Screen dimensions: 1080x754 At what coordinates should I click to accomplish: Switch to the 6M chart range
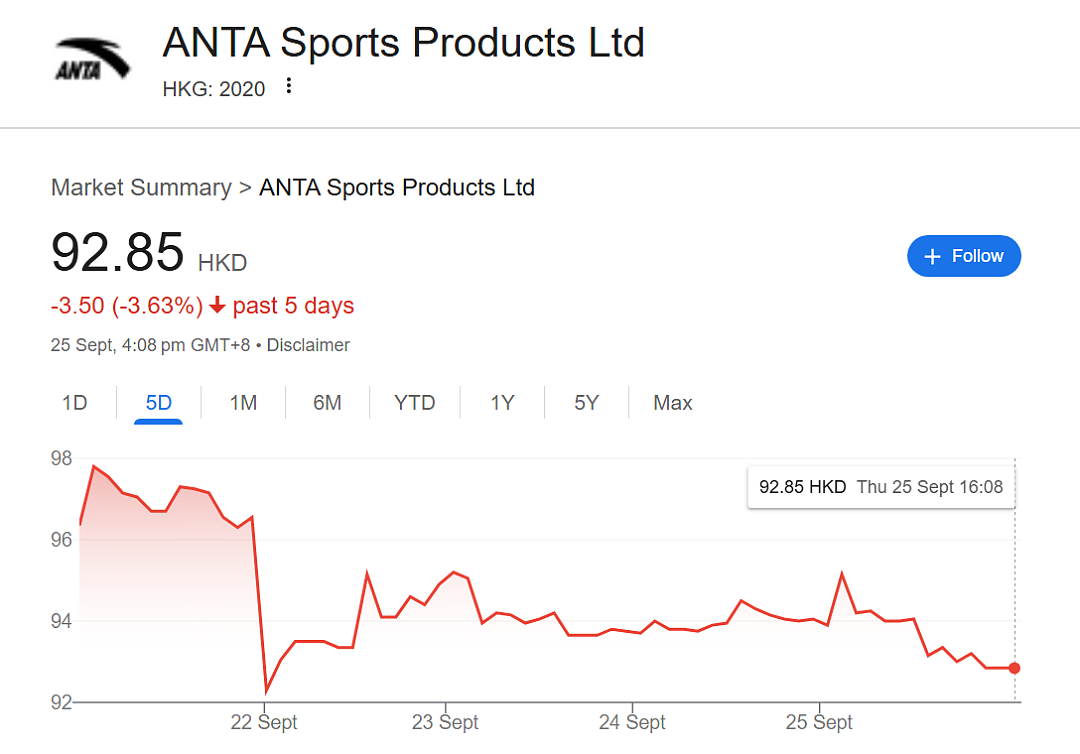(x=327, y=403)
